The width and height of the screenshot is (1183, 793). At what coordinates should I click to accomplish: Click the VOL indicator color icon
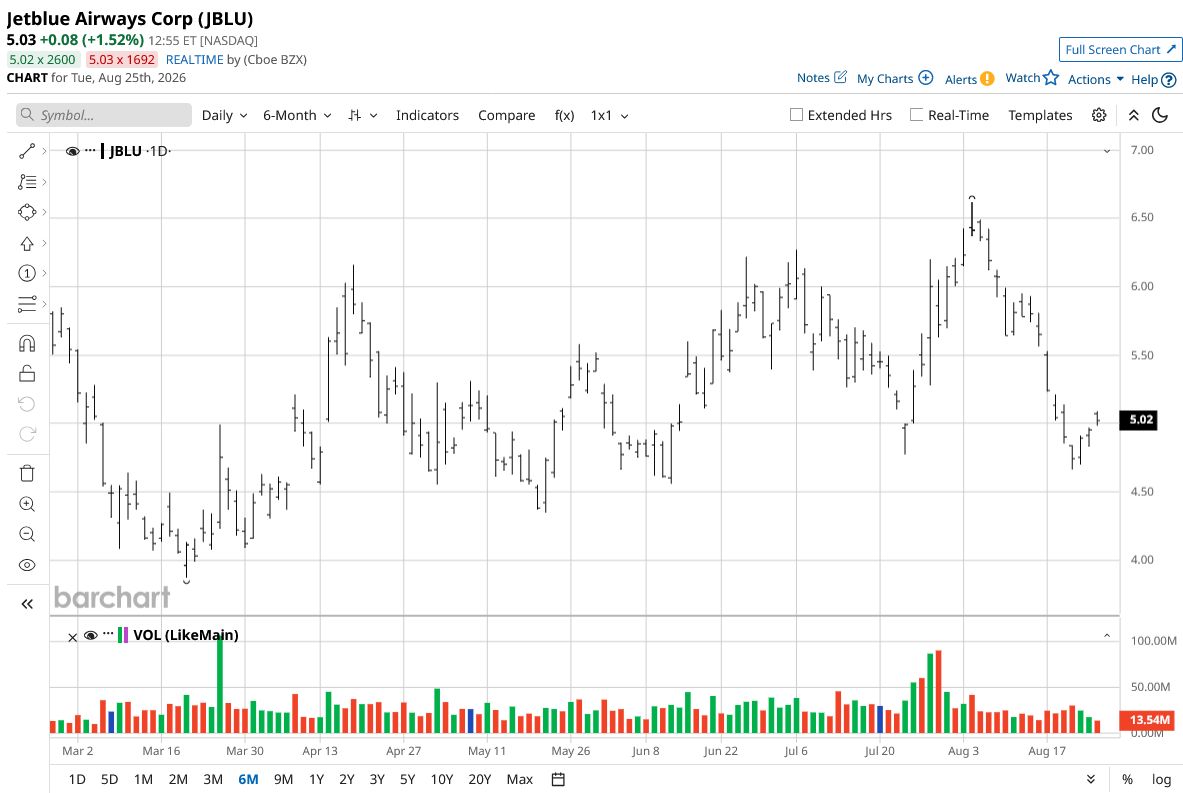123,635
